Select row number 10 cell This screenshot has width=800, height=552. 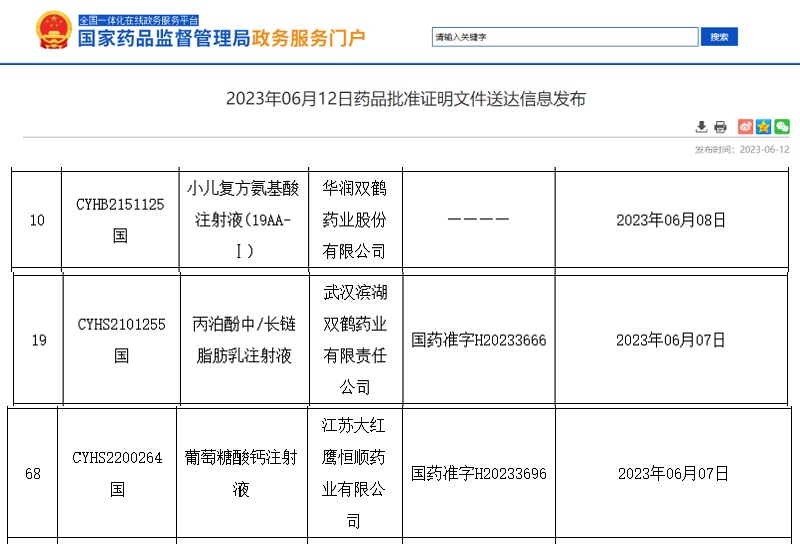37,220
